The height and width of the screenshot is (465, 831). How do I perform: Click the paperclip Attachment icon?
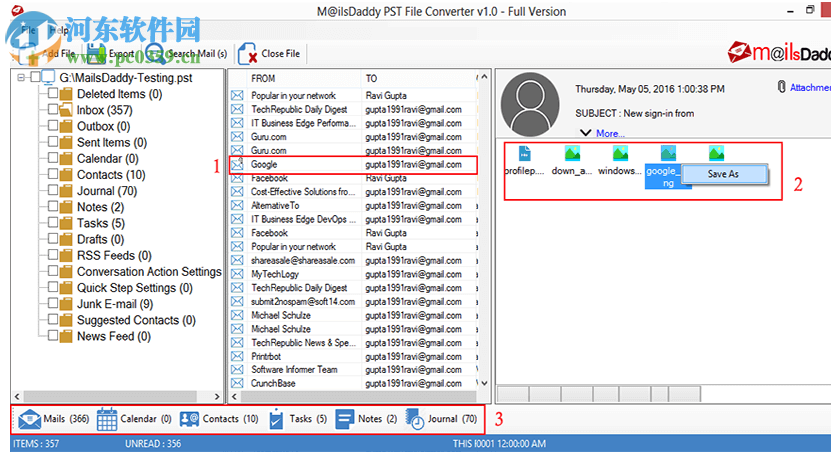(781, 87)
